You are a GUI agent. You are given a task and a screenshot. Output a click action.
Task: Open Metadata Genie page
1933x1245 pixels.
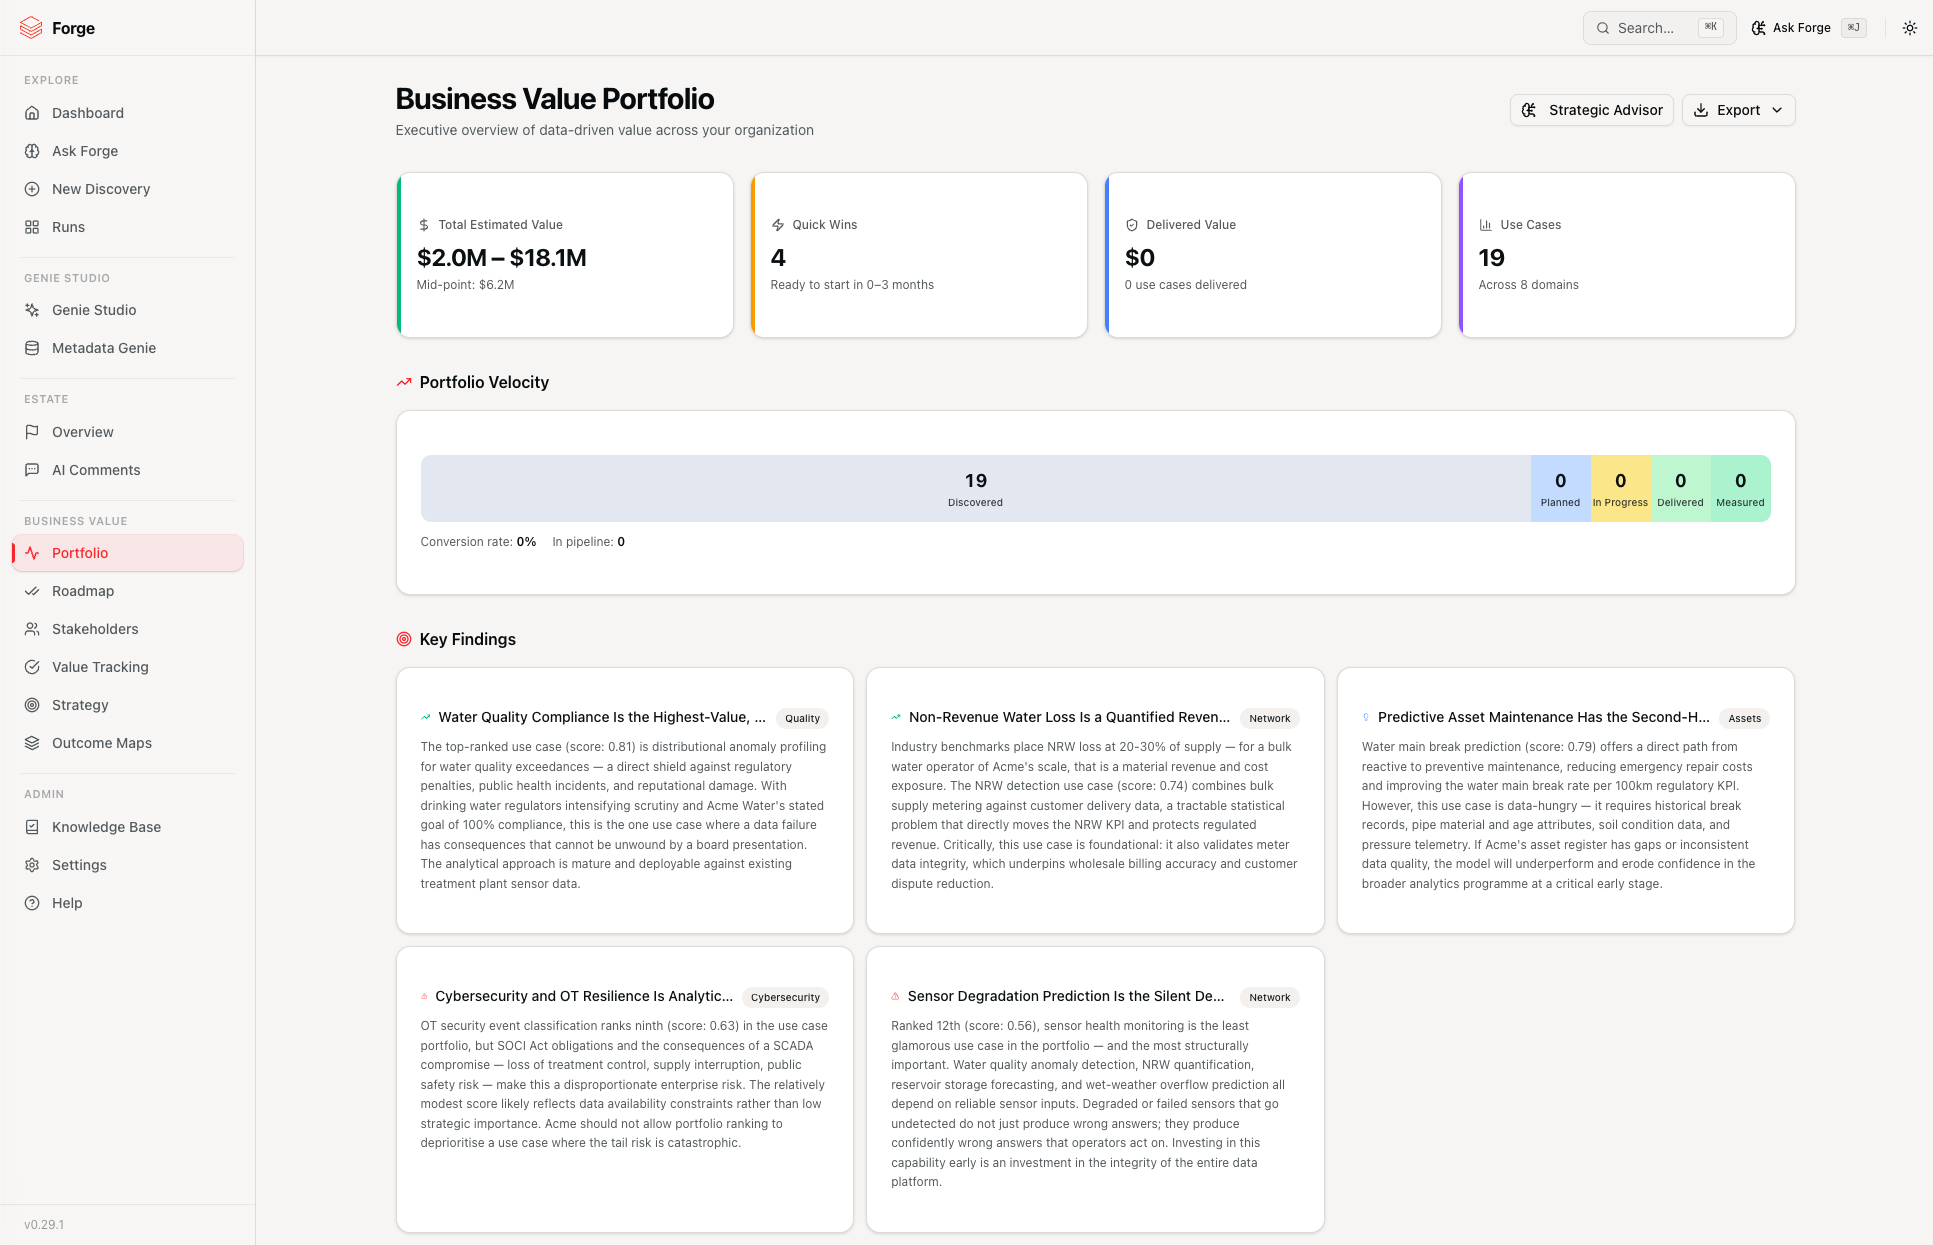pyautogui.click(x=128, y=348)
